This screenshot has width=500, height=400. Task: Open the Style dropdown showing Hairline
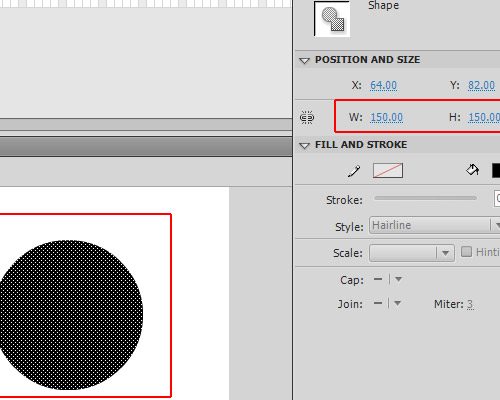434,225
